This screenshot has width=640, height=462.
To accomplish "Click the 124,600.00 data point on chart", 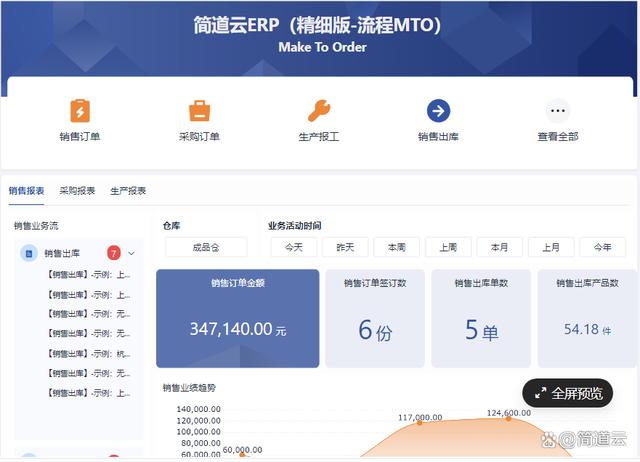I will click(508, 418).
